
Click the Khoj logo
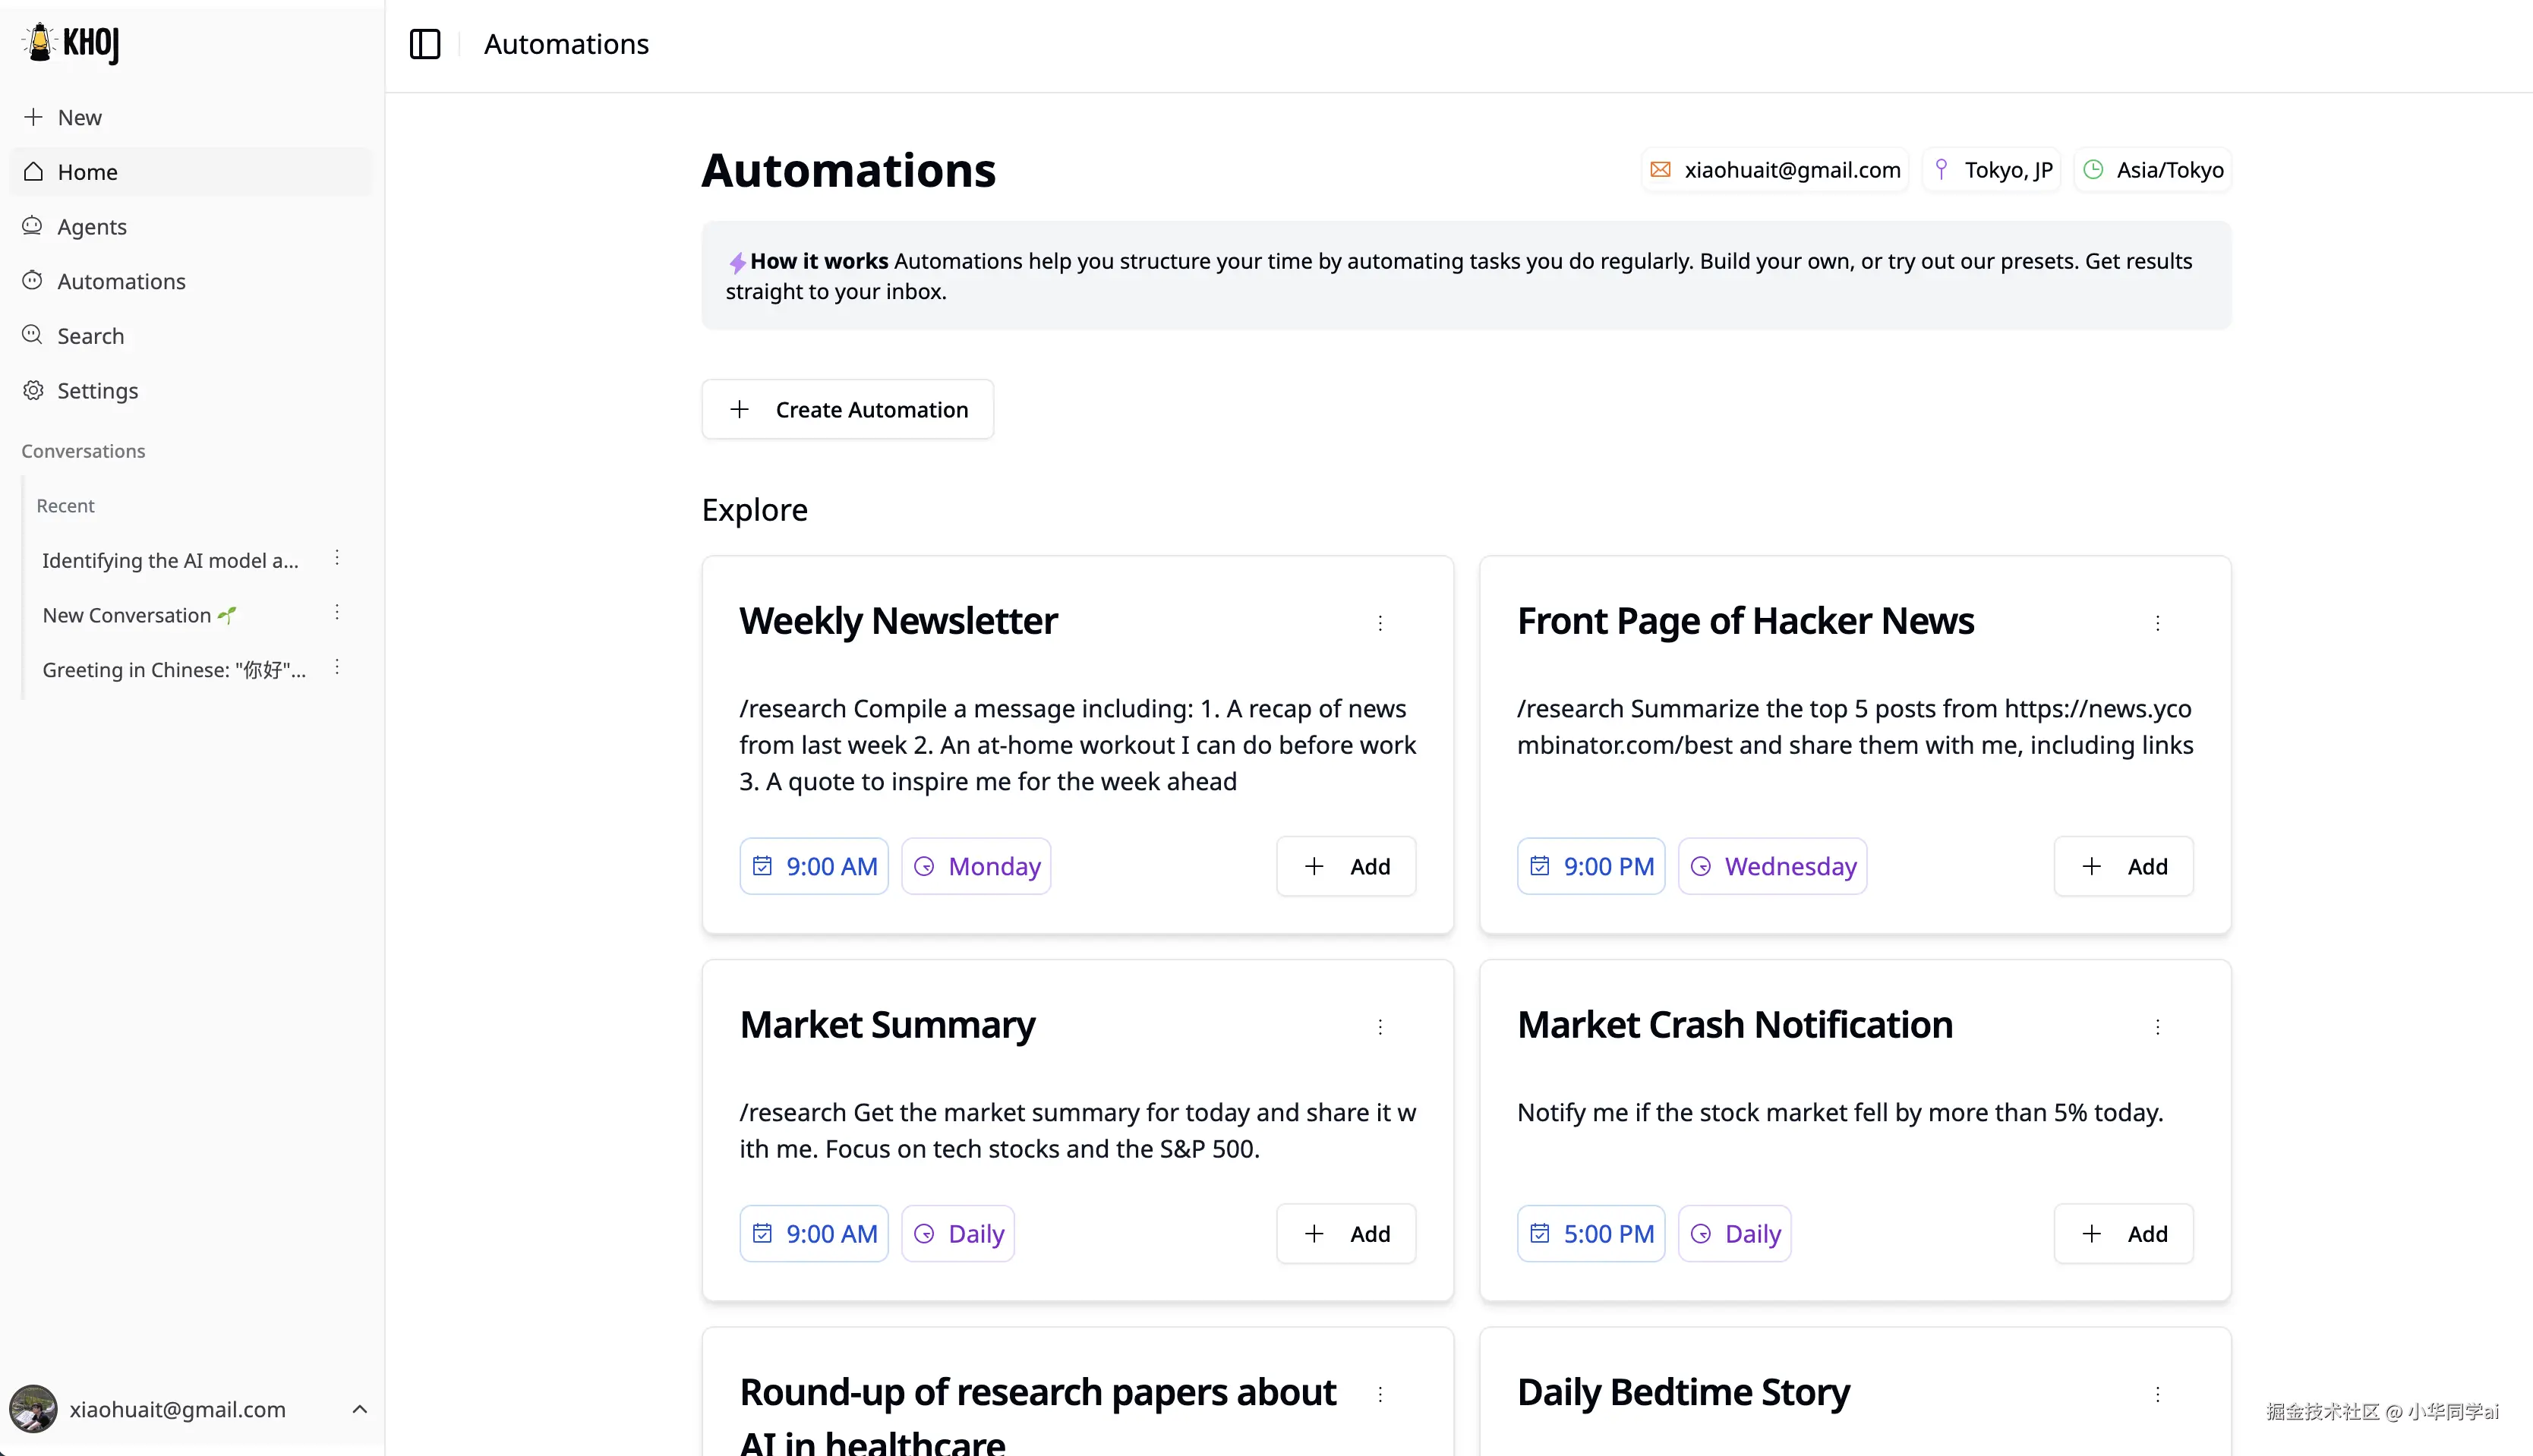(x=71, y=43)
